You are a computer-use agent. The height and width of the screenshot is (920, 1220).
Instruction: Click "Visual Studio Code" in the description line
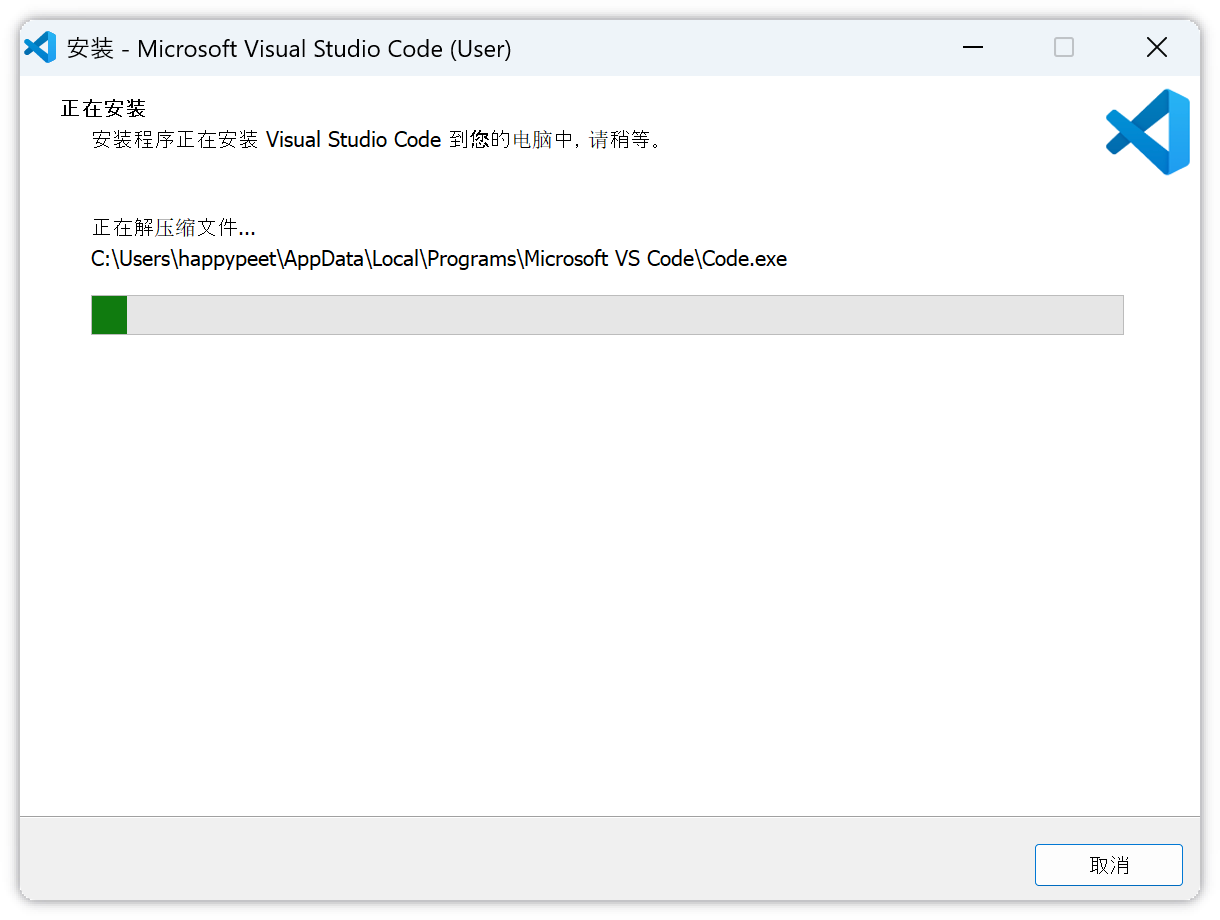pyautogui.click(x=353, y=140)
